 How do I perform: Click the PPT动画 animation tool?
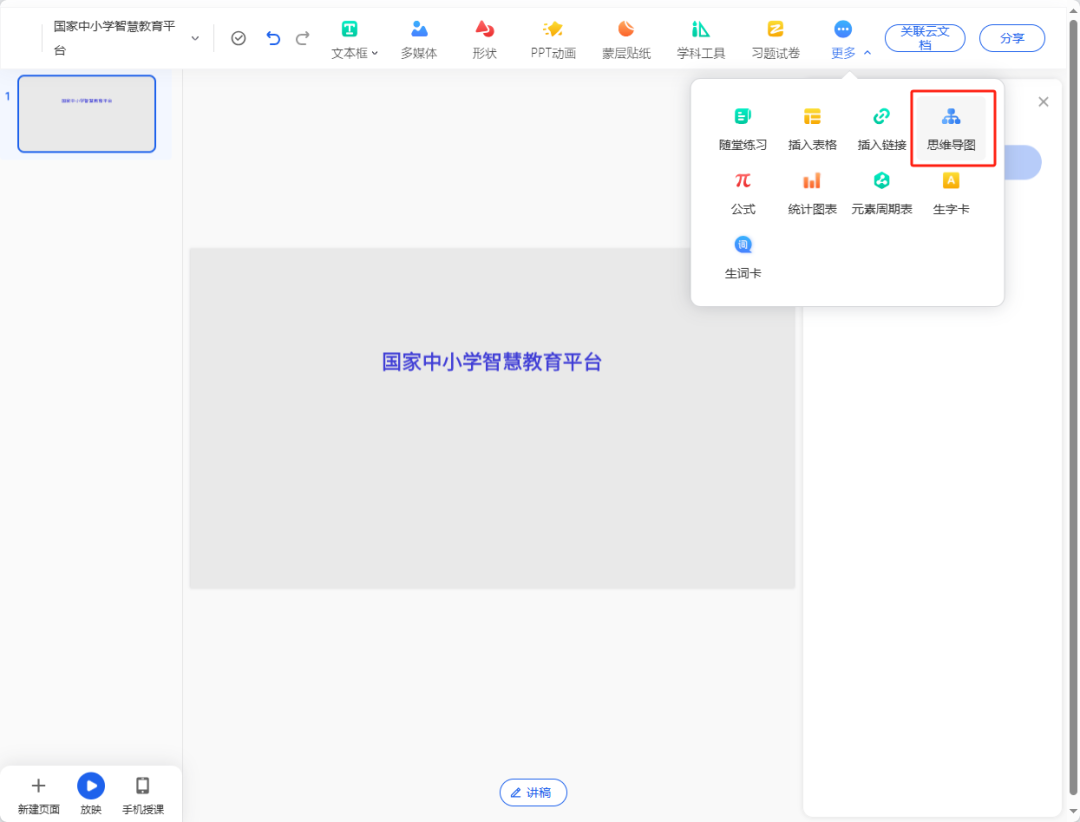tap(551, 38)
